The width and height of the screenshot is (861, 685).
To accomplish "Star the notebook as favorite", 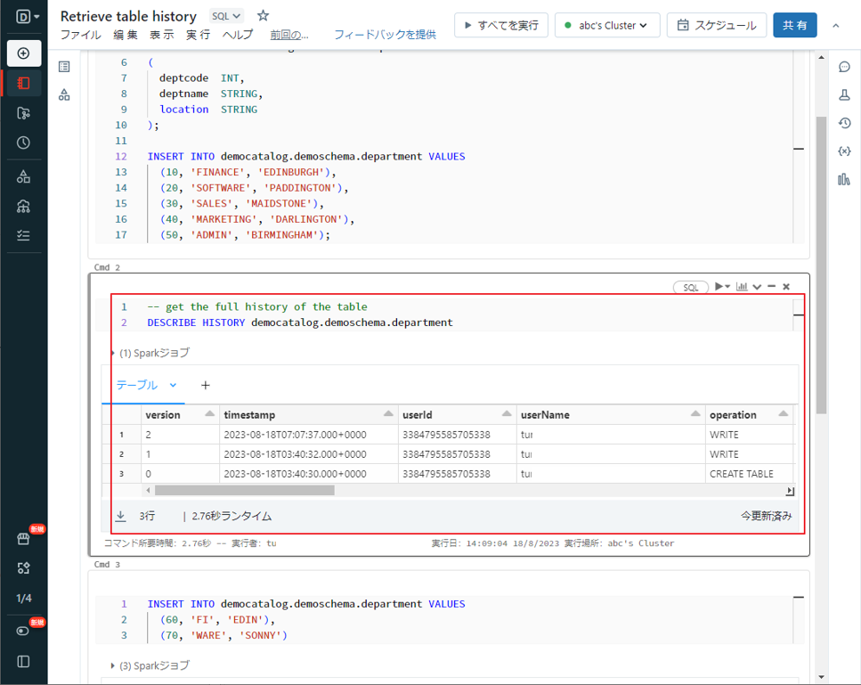I will (x=263, y=16).
